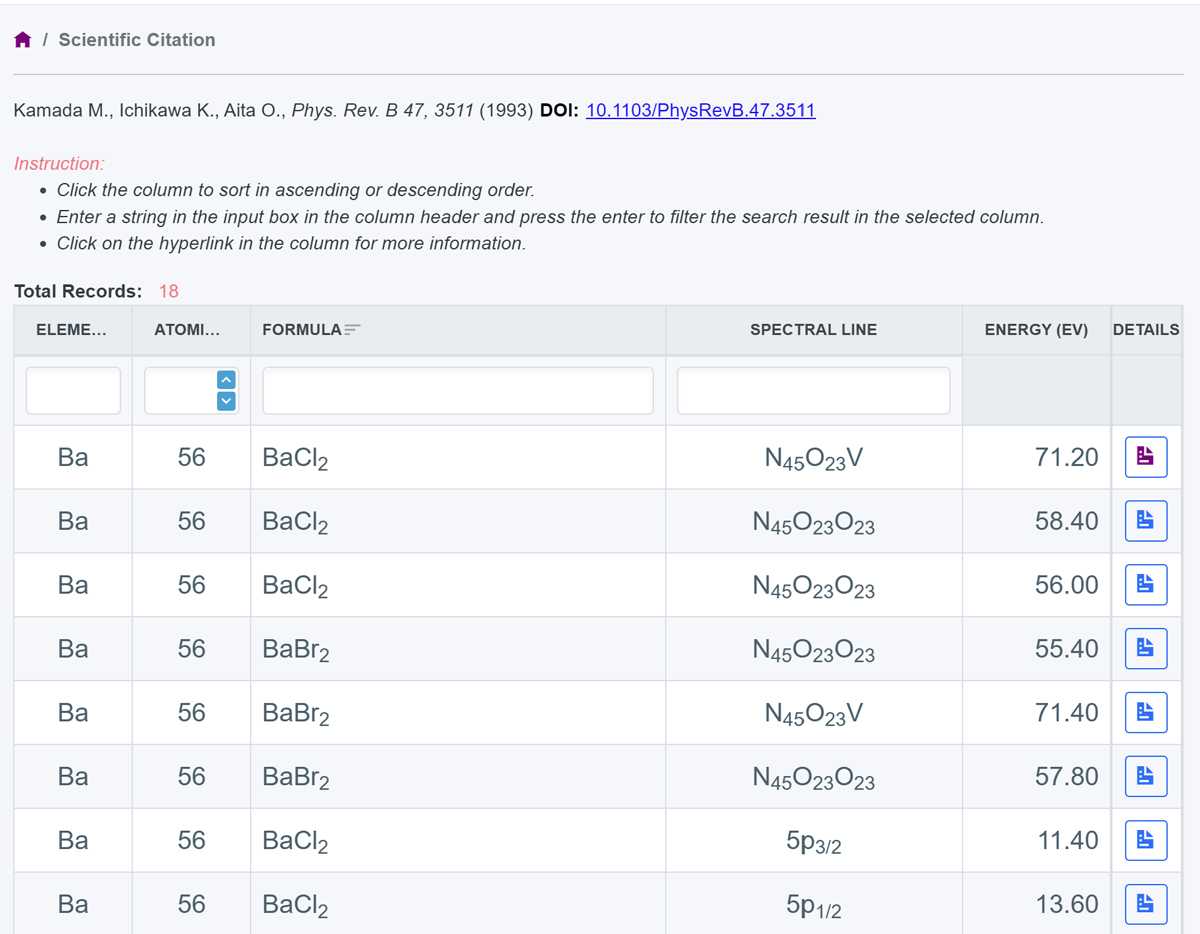Click the N45O23O23 line at 55.40
Screen dimensions: 1200x934
click(x=813, y=651)
